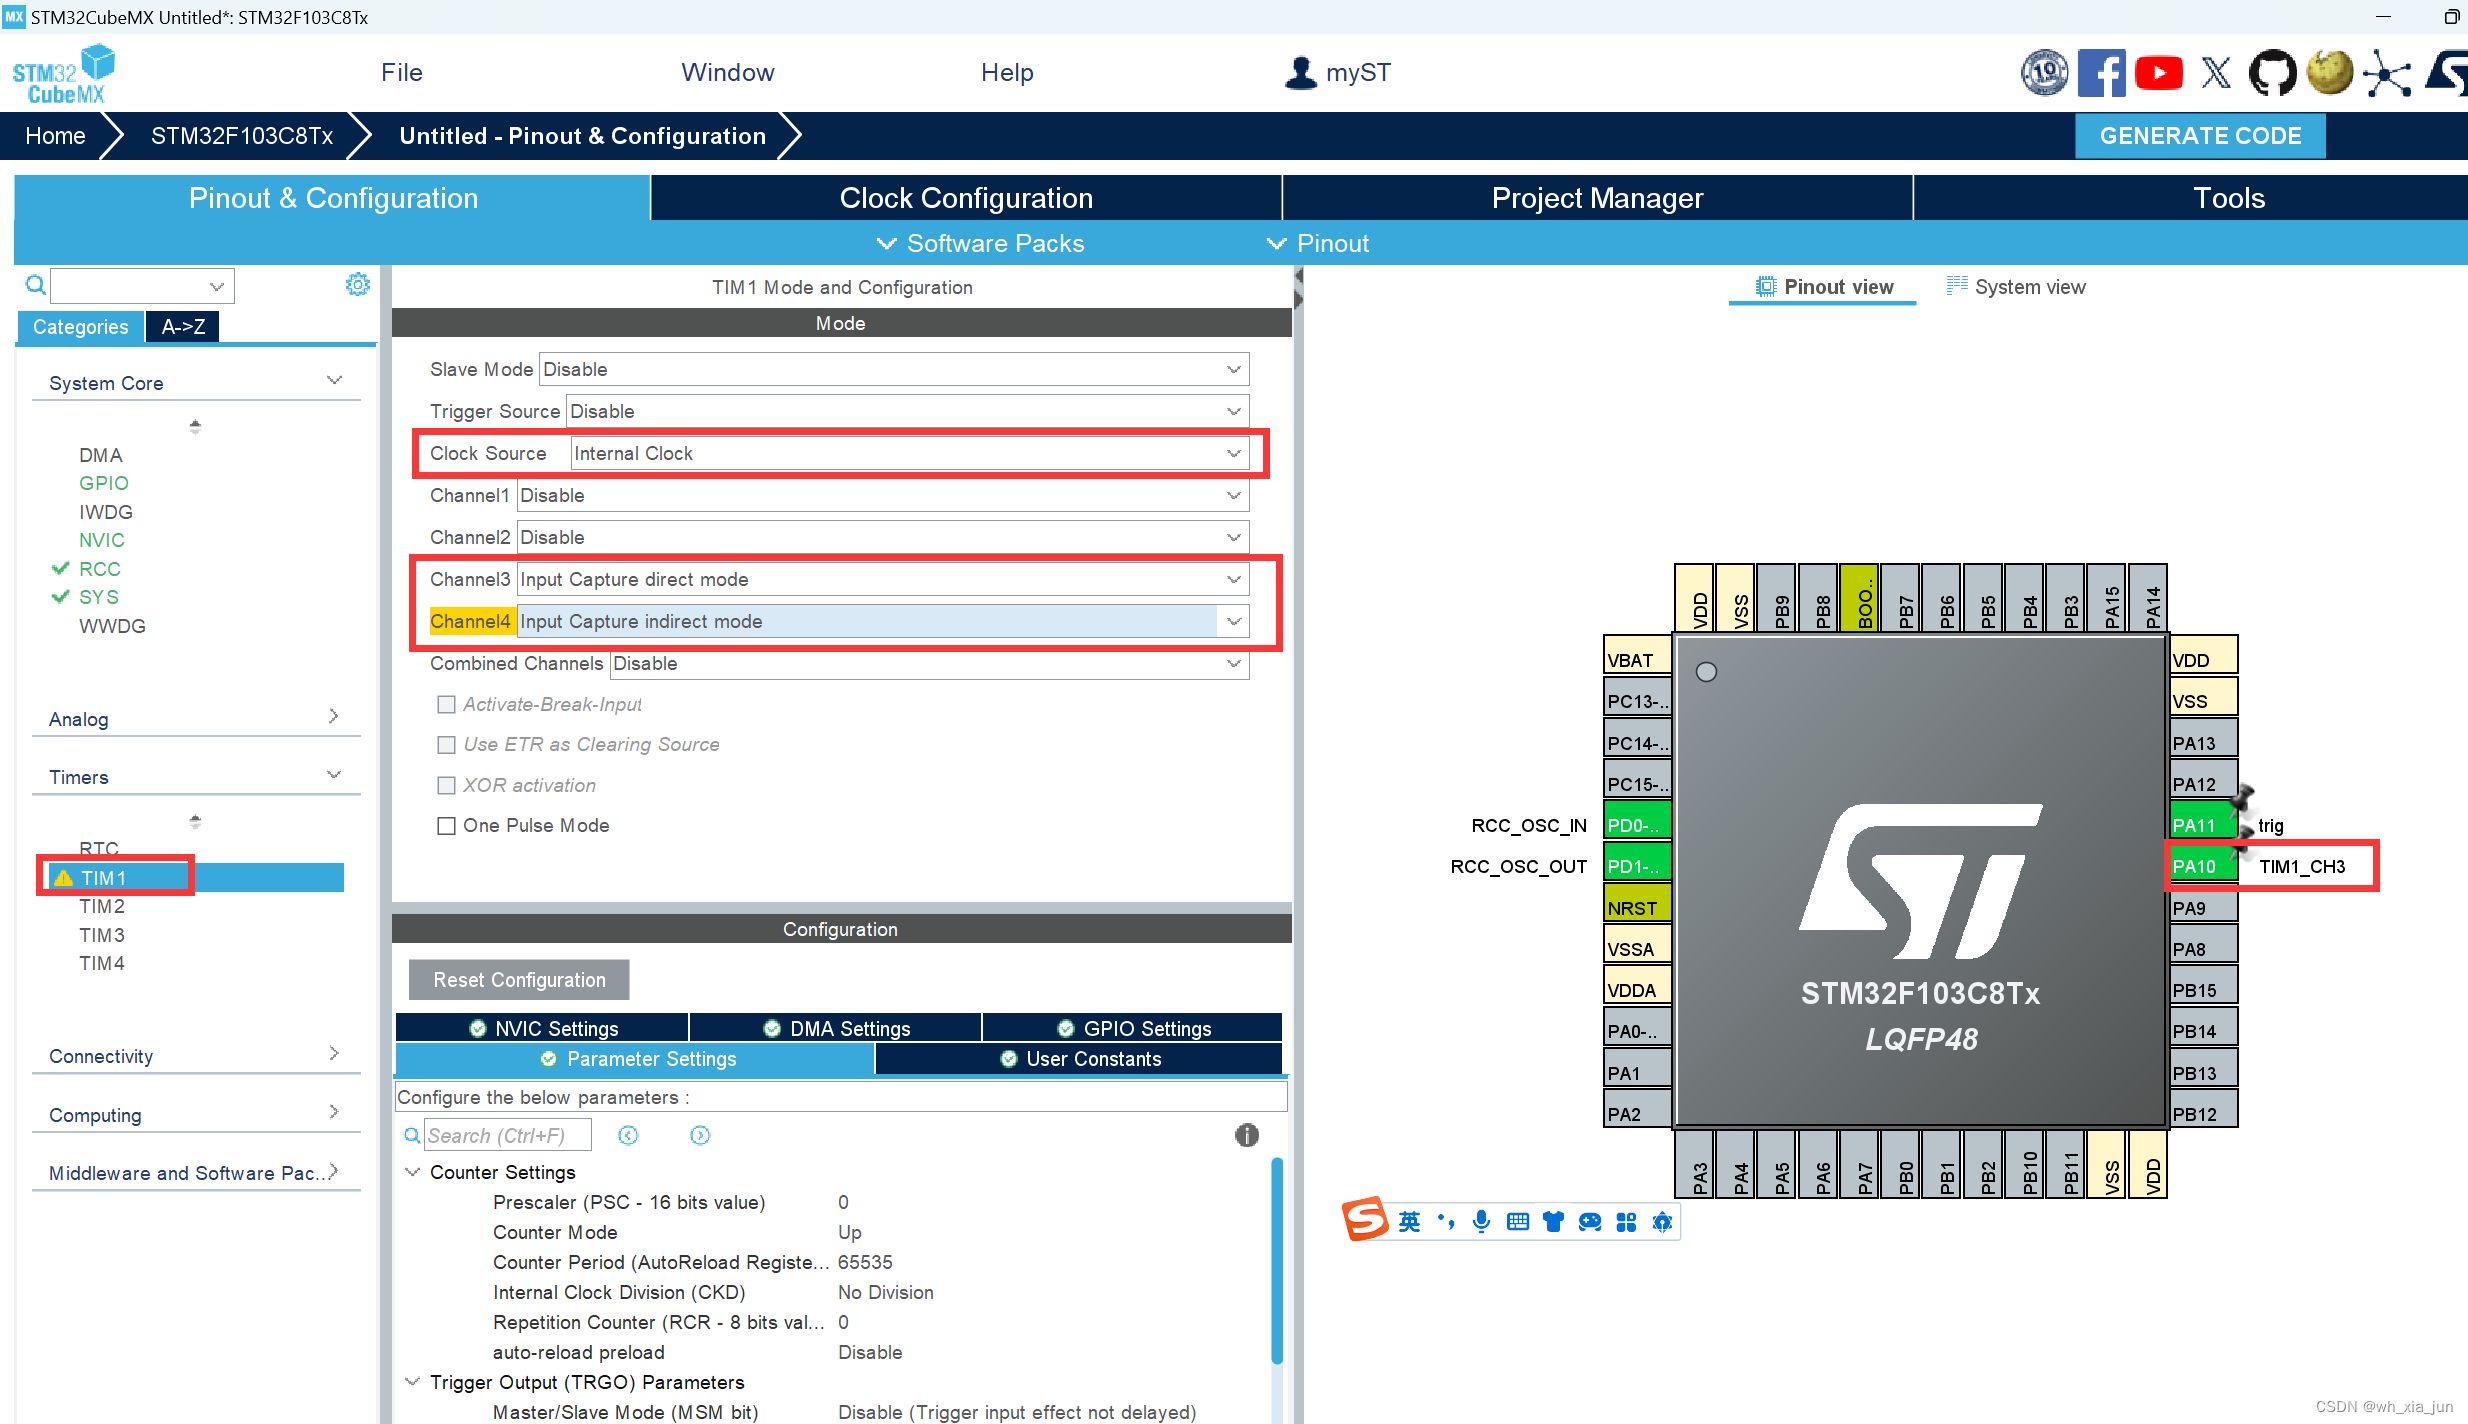The width and height of the screenshot is (2468, 1424).
Task: Enable One Pulse Mode checkbox
Action: pyautogui.click(x=446, y=826)
